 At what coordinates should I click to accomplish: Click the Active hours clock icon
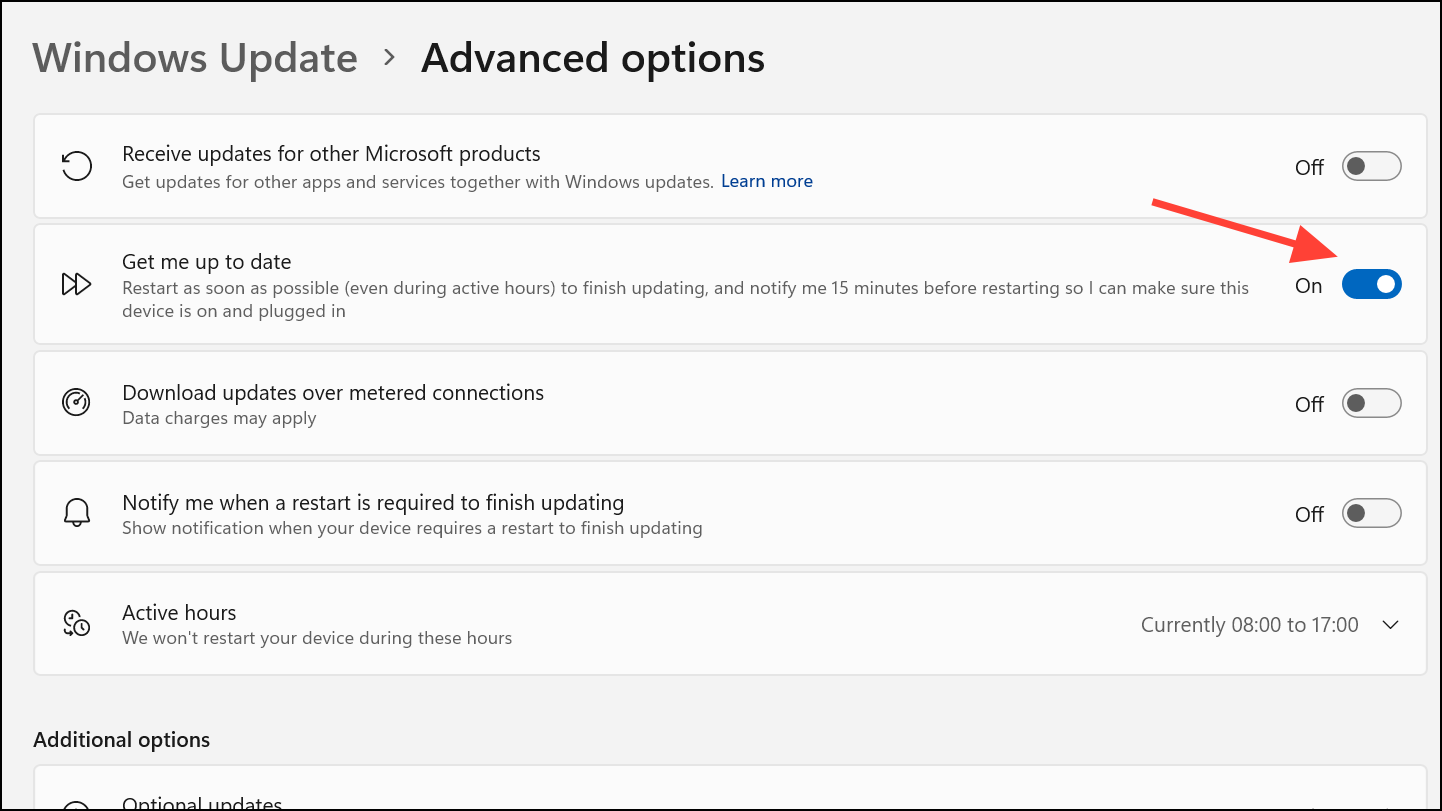tap(77, 624)
